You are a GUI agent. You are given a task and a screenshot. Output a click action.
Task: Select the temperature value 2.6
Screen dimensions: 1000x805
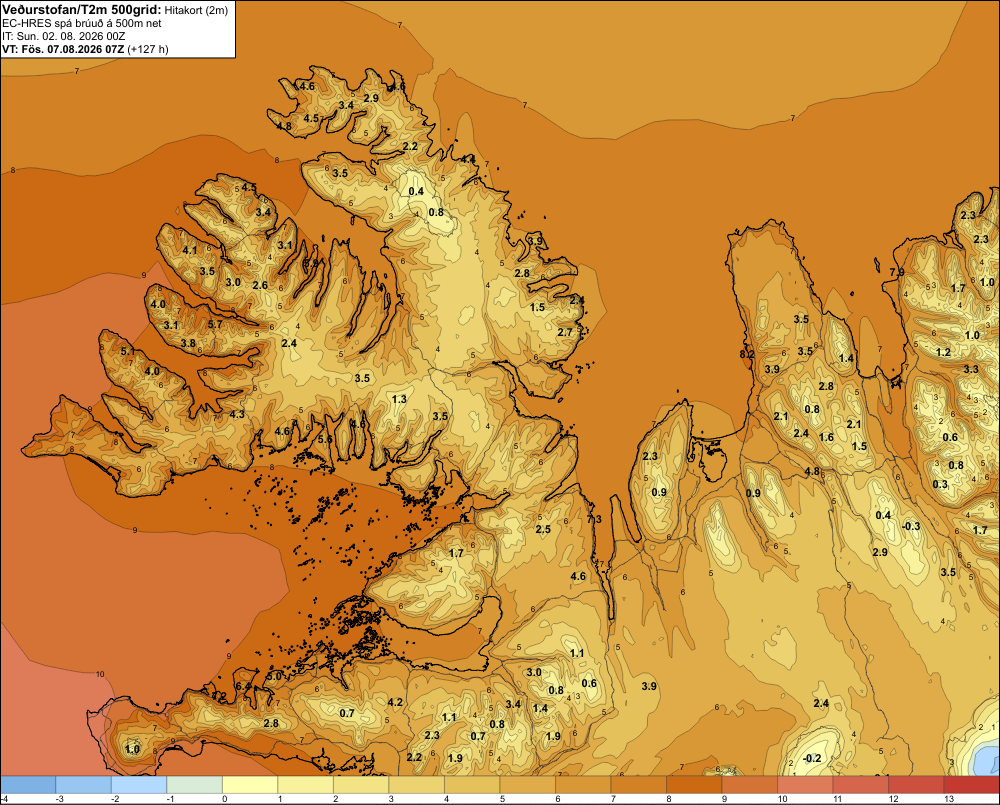point(260,285)
